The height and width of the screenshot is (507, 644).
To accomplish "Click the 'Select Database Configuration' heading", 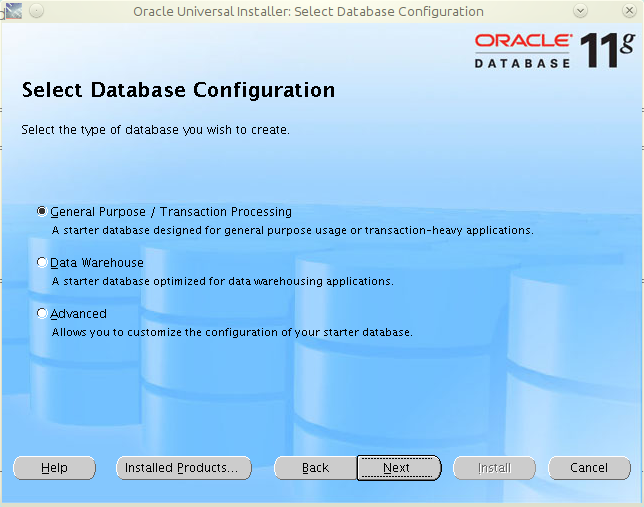I will [179, 90].
